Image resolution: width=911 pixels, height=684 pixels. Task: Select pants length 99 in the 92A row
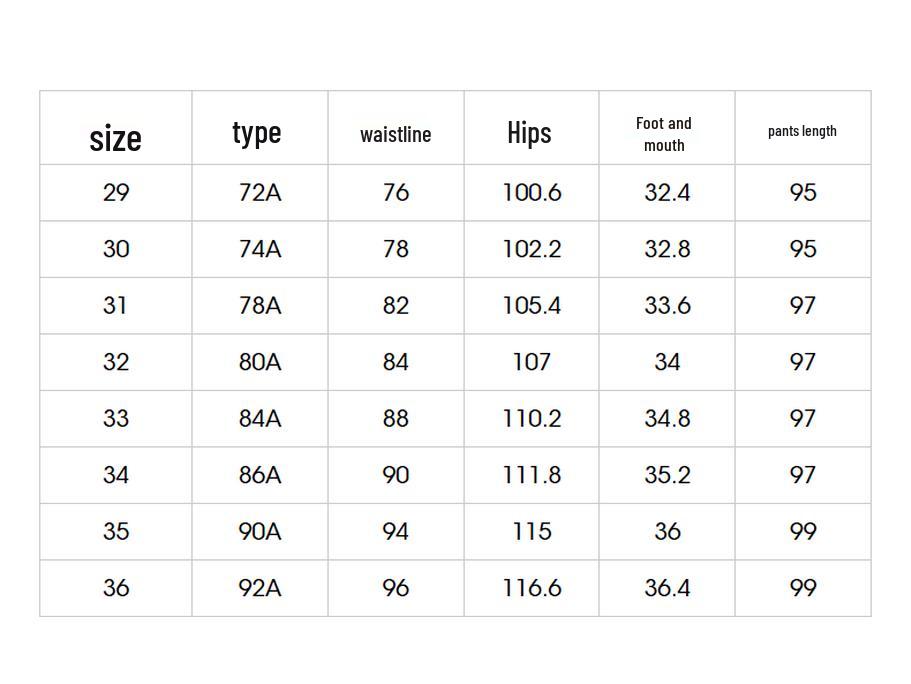[803, 588]
